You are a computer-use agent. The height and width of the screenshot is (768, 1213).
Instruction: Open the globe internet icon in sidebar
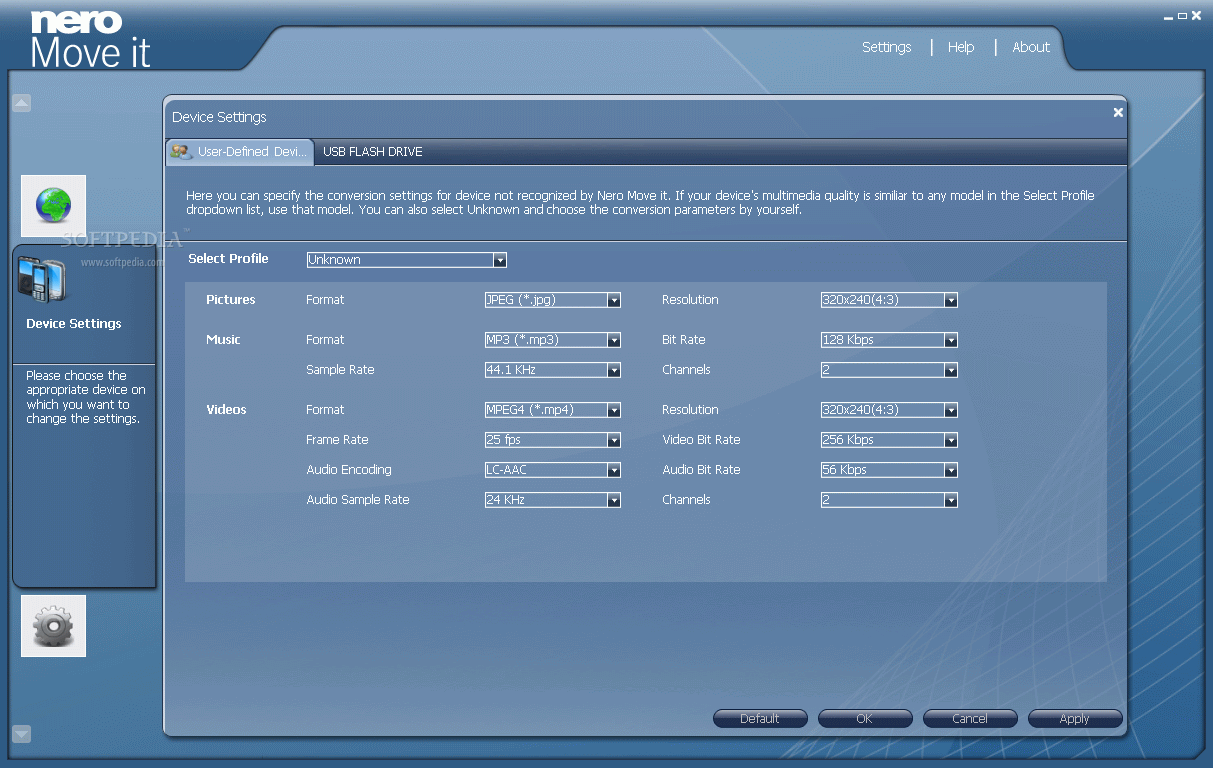[53, 206]
